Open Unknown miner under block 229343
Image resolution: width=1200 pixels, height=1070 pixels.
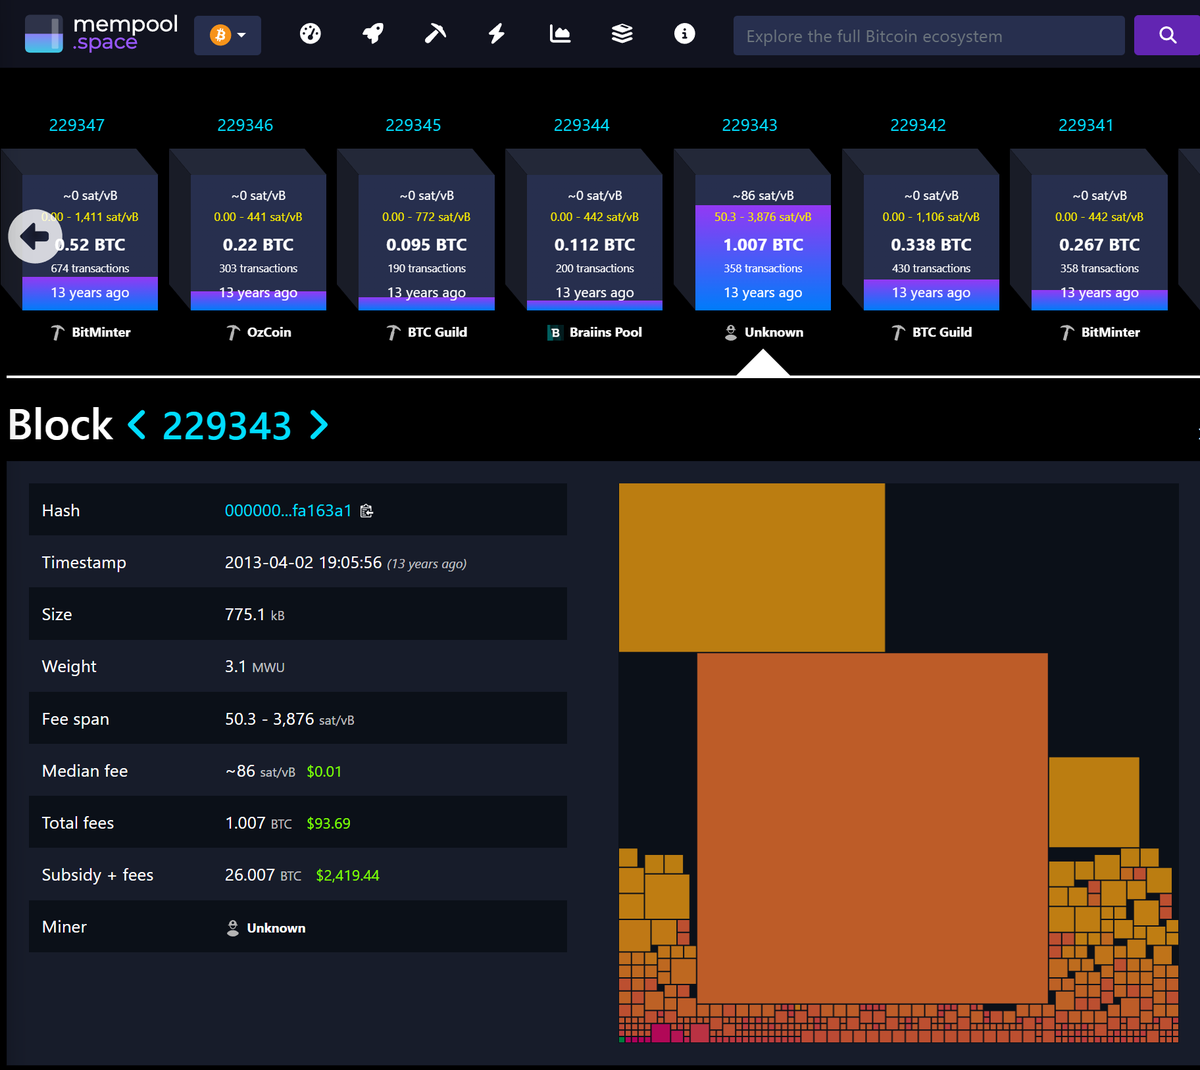[x=764, y=332]
